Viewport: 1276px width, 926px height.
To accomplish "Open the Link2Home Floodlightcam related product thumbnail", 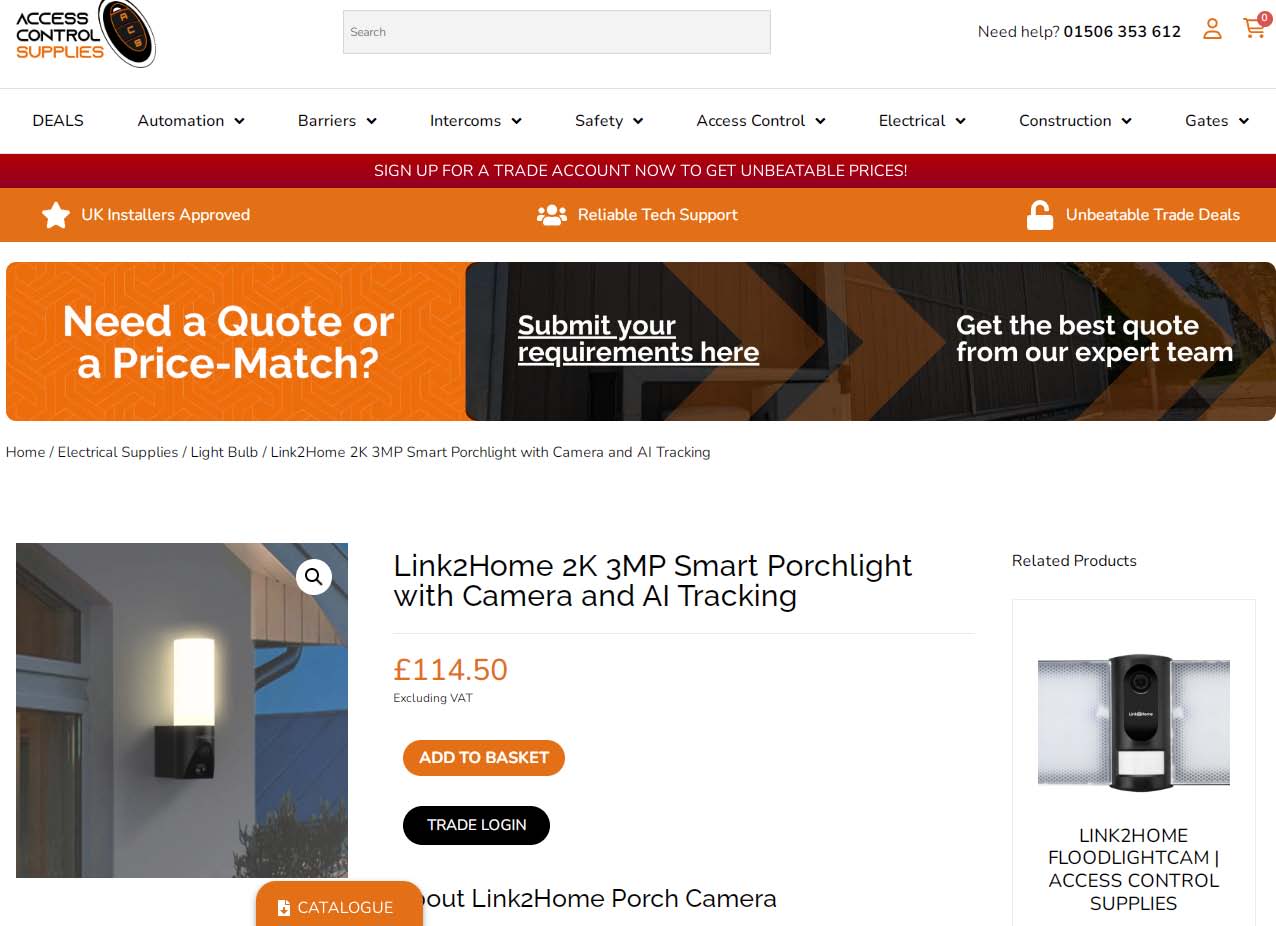I will [1134, 720].
